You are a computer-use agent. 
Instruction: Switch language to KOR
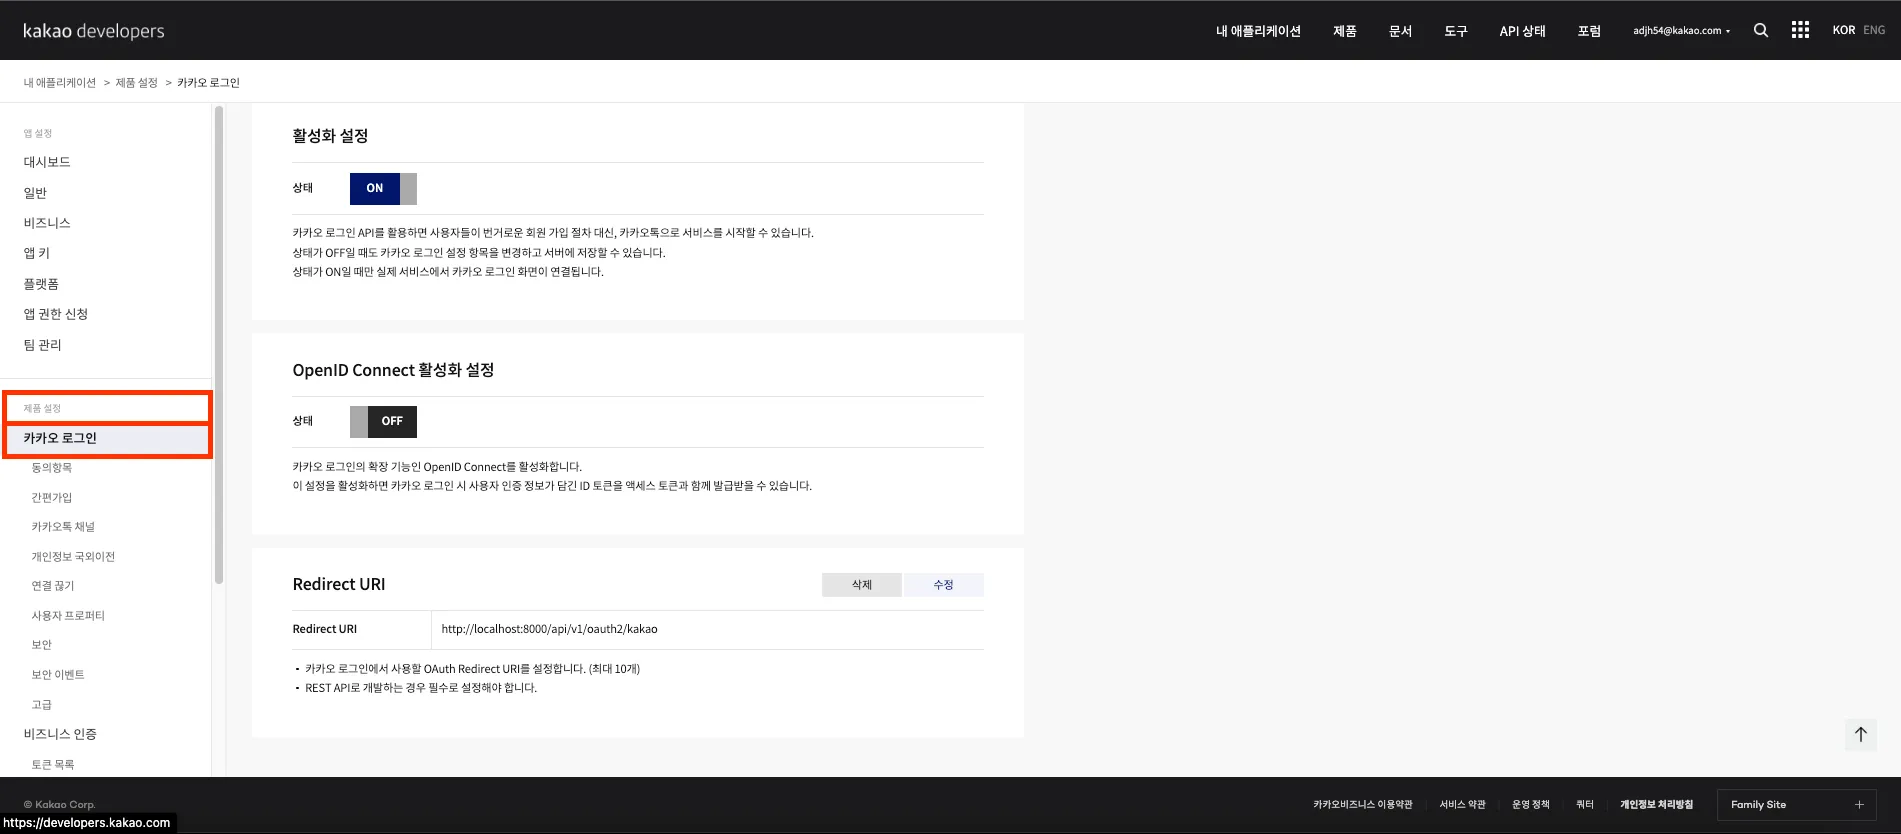point(1844,30)
